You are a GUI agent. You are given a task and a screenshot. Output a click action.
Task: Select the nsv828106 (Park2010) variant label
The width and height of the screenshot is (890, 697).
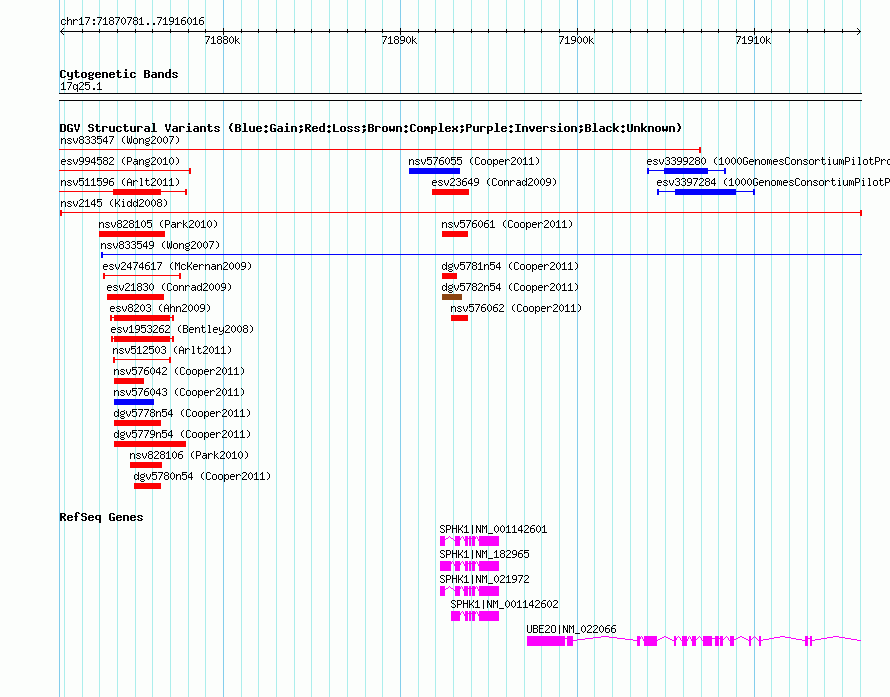[x=189, y=455]
